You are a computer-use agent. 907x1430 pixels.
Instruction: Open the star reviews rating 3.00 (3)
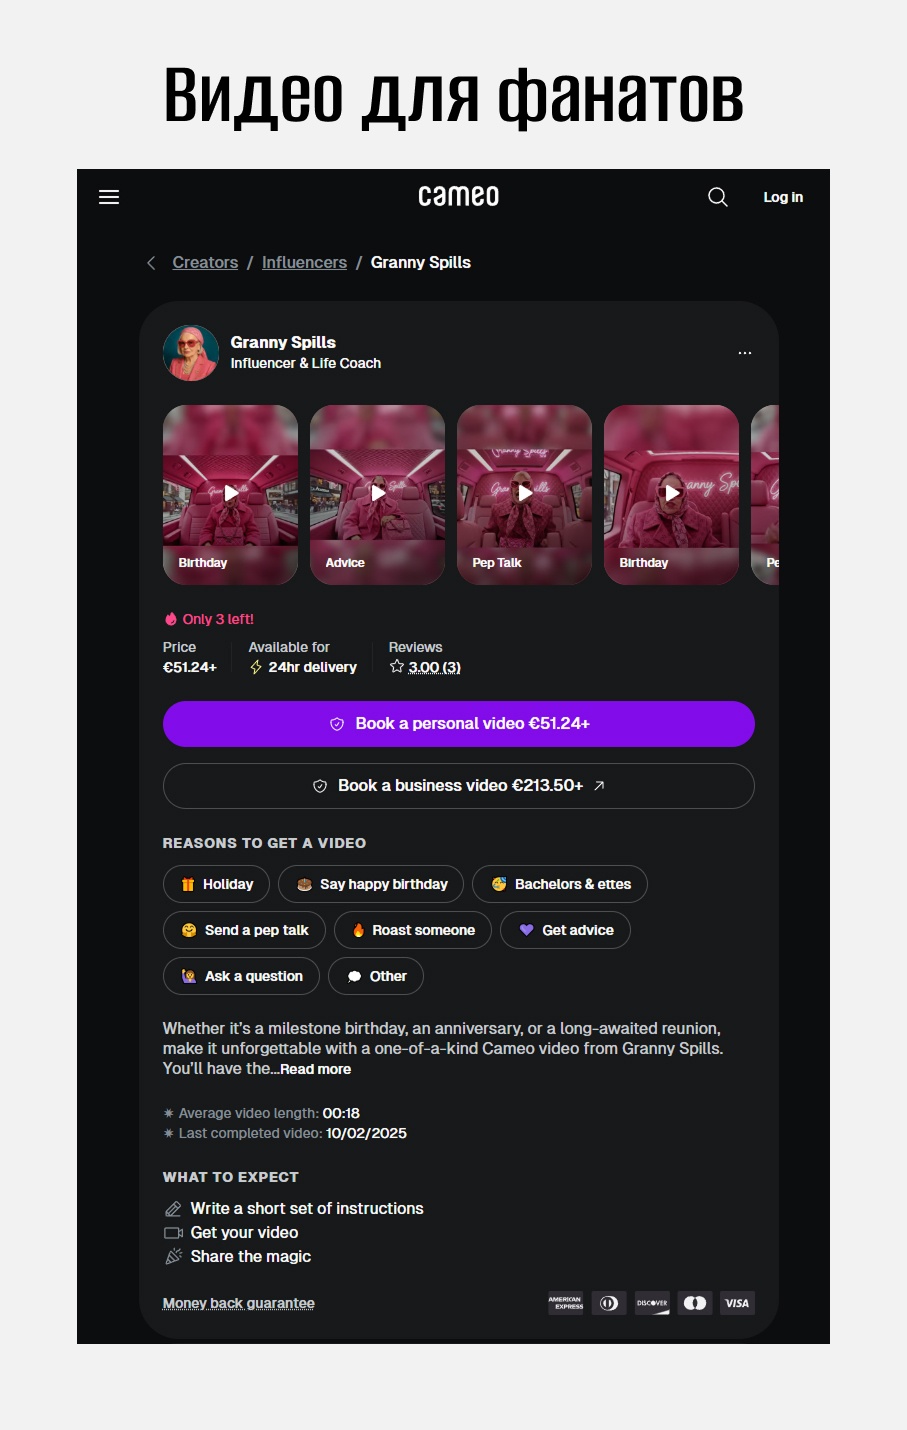tap(425, 667)
